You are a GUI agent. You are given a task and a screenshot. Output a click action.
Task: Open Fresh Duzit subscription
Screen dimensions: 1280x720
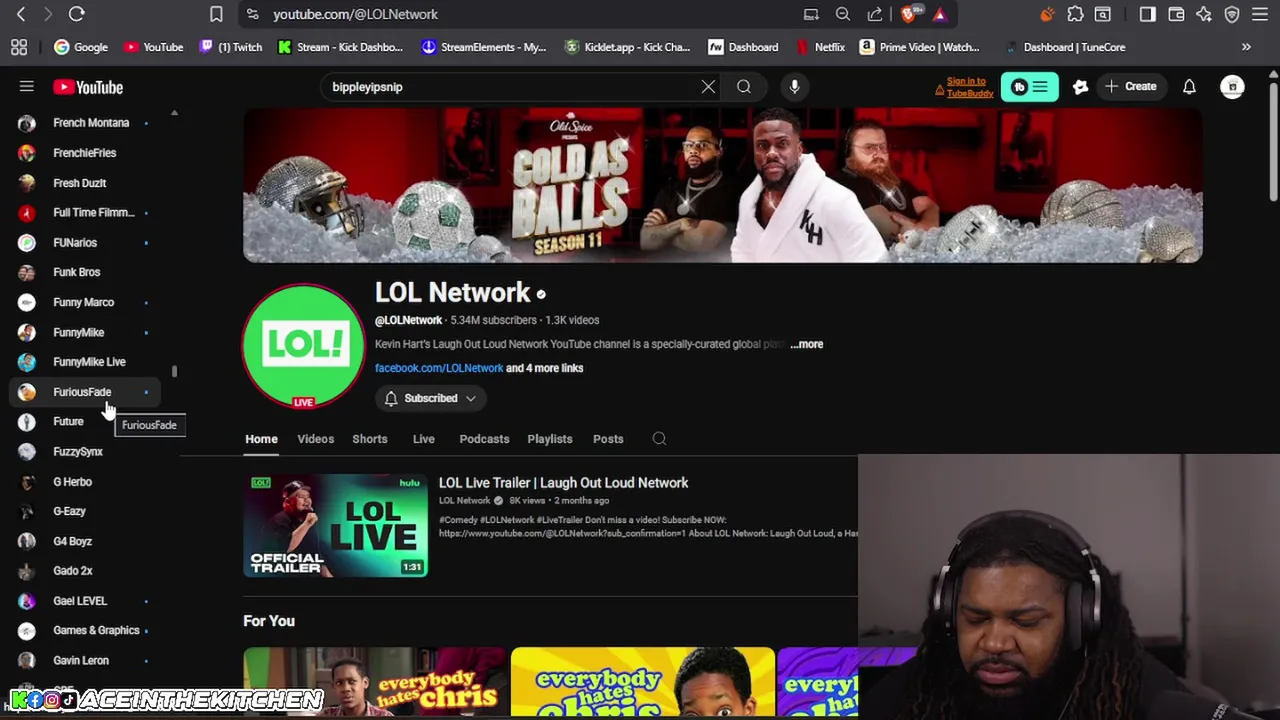point(79,183)
